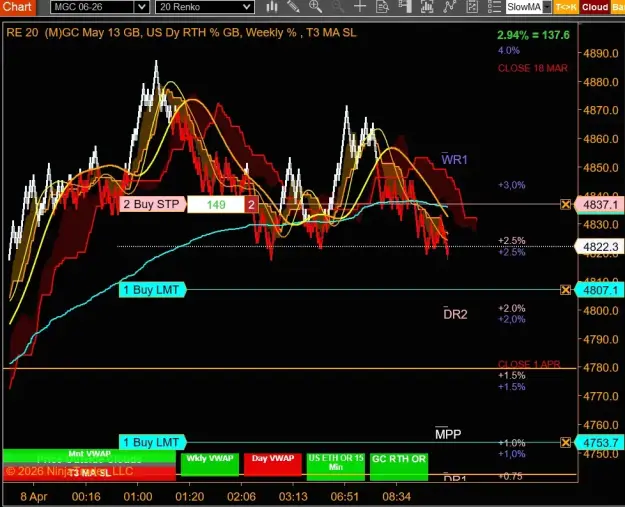Screen dimensions: 625x507
Task: Click the CLOSE 1 APR label
Action: (x=529, y=364)
